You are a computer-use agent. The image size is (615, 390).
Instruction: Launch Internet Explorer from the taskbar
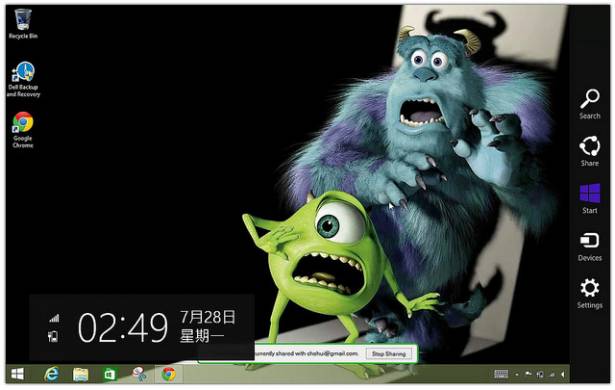[x=51, y=374]
